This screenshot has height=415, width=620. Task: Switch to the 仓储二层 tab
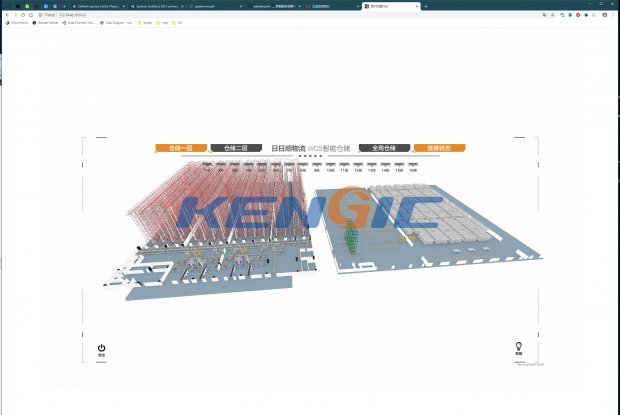point(236,148)
